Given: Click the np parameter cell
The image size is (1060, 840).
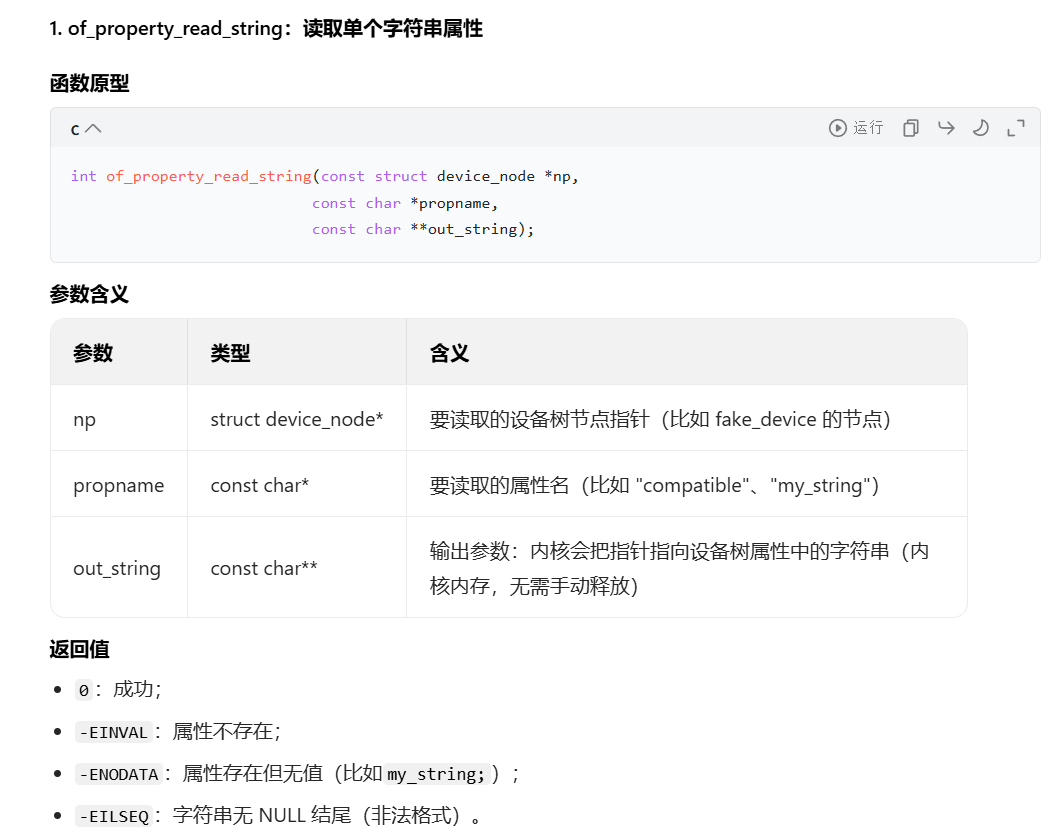Looking at the screenshot, I should (119, 418).
